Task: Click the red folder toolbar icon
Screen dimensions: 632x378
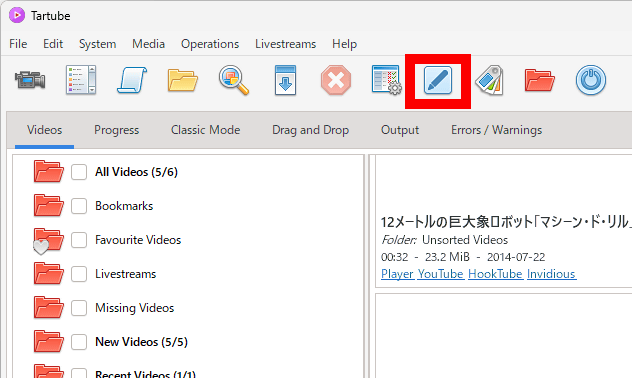Action: [540, 80]
